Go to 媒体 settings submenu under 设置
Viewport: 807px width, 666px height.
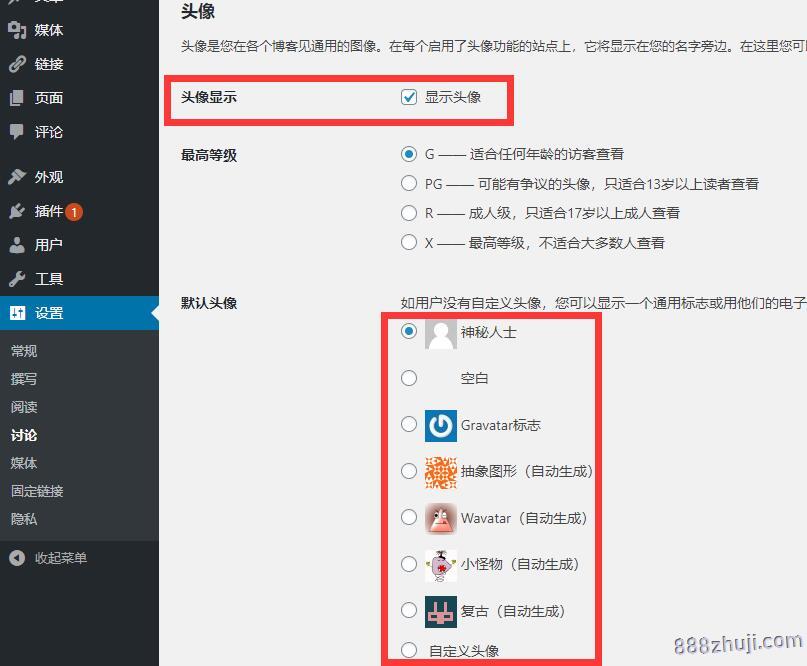point(24,463)
